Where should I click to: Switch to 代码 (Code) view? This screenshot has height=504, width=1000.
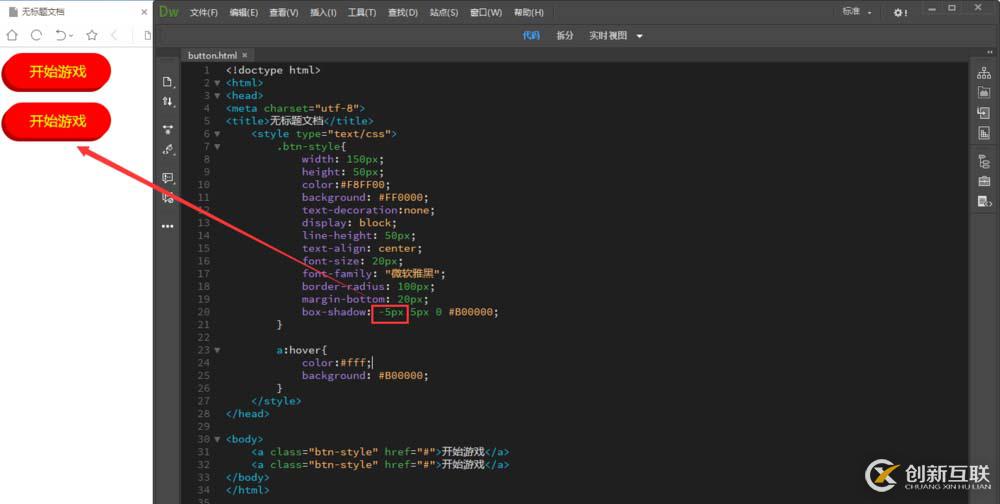coord(531,36)
